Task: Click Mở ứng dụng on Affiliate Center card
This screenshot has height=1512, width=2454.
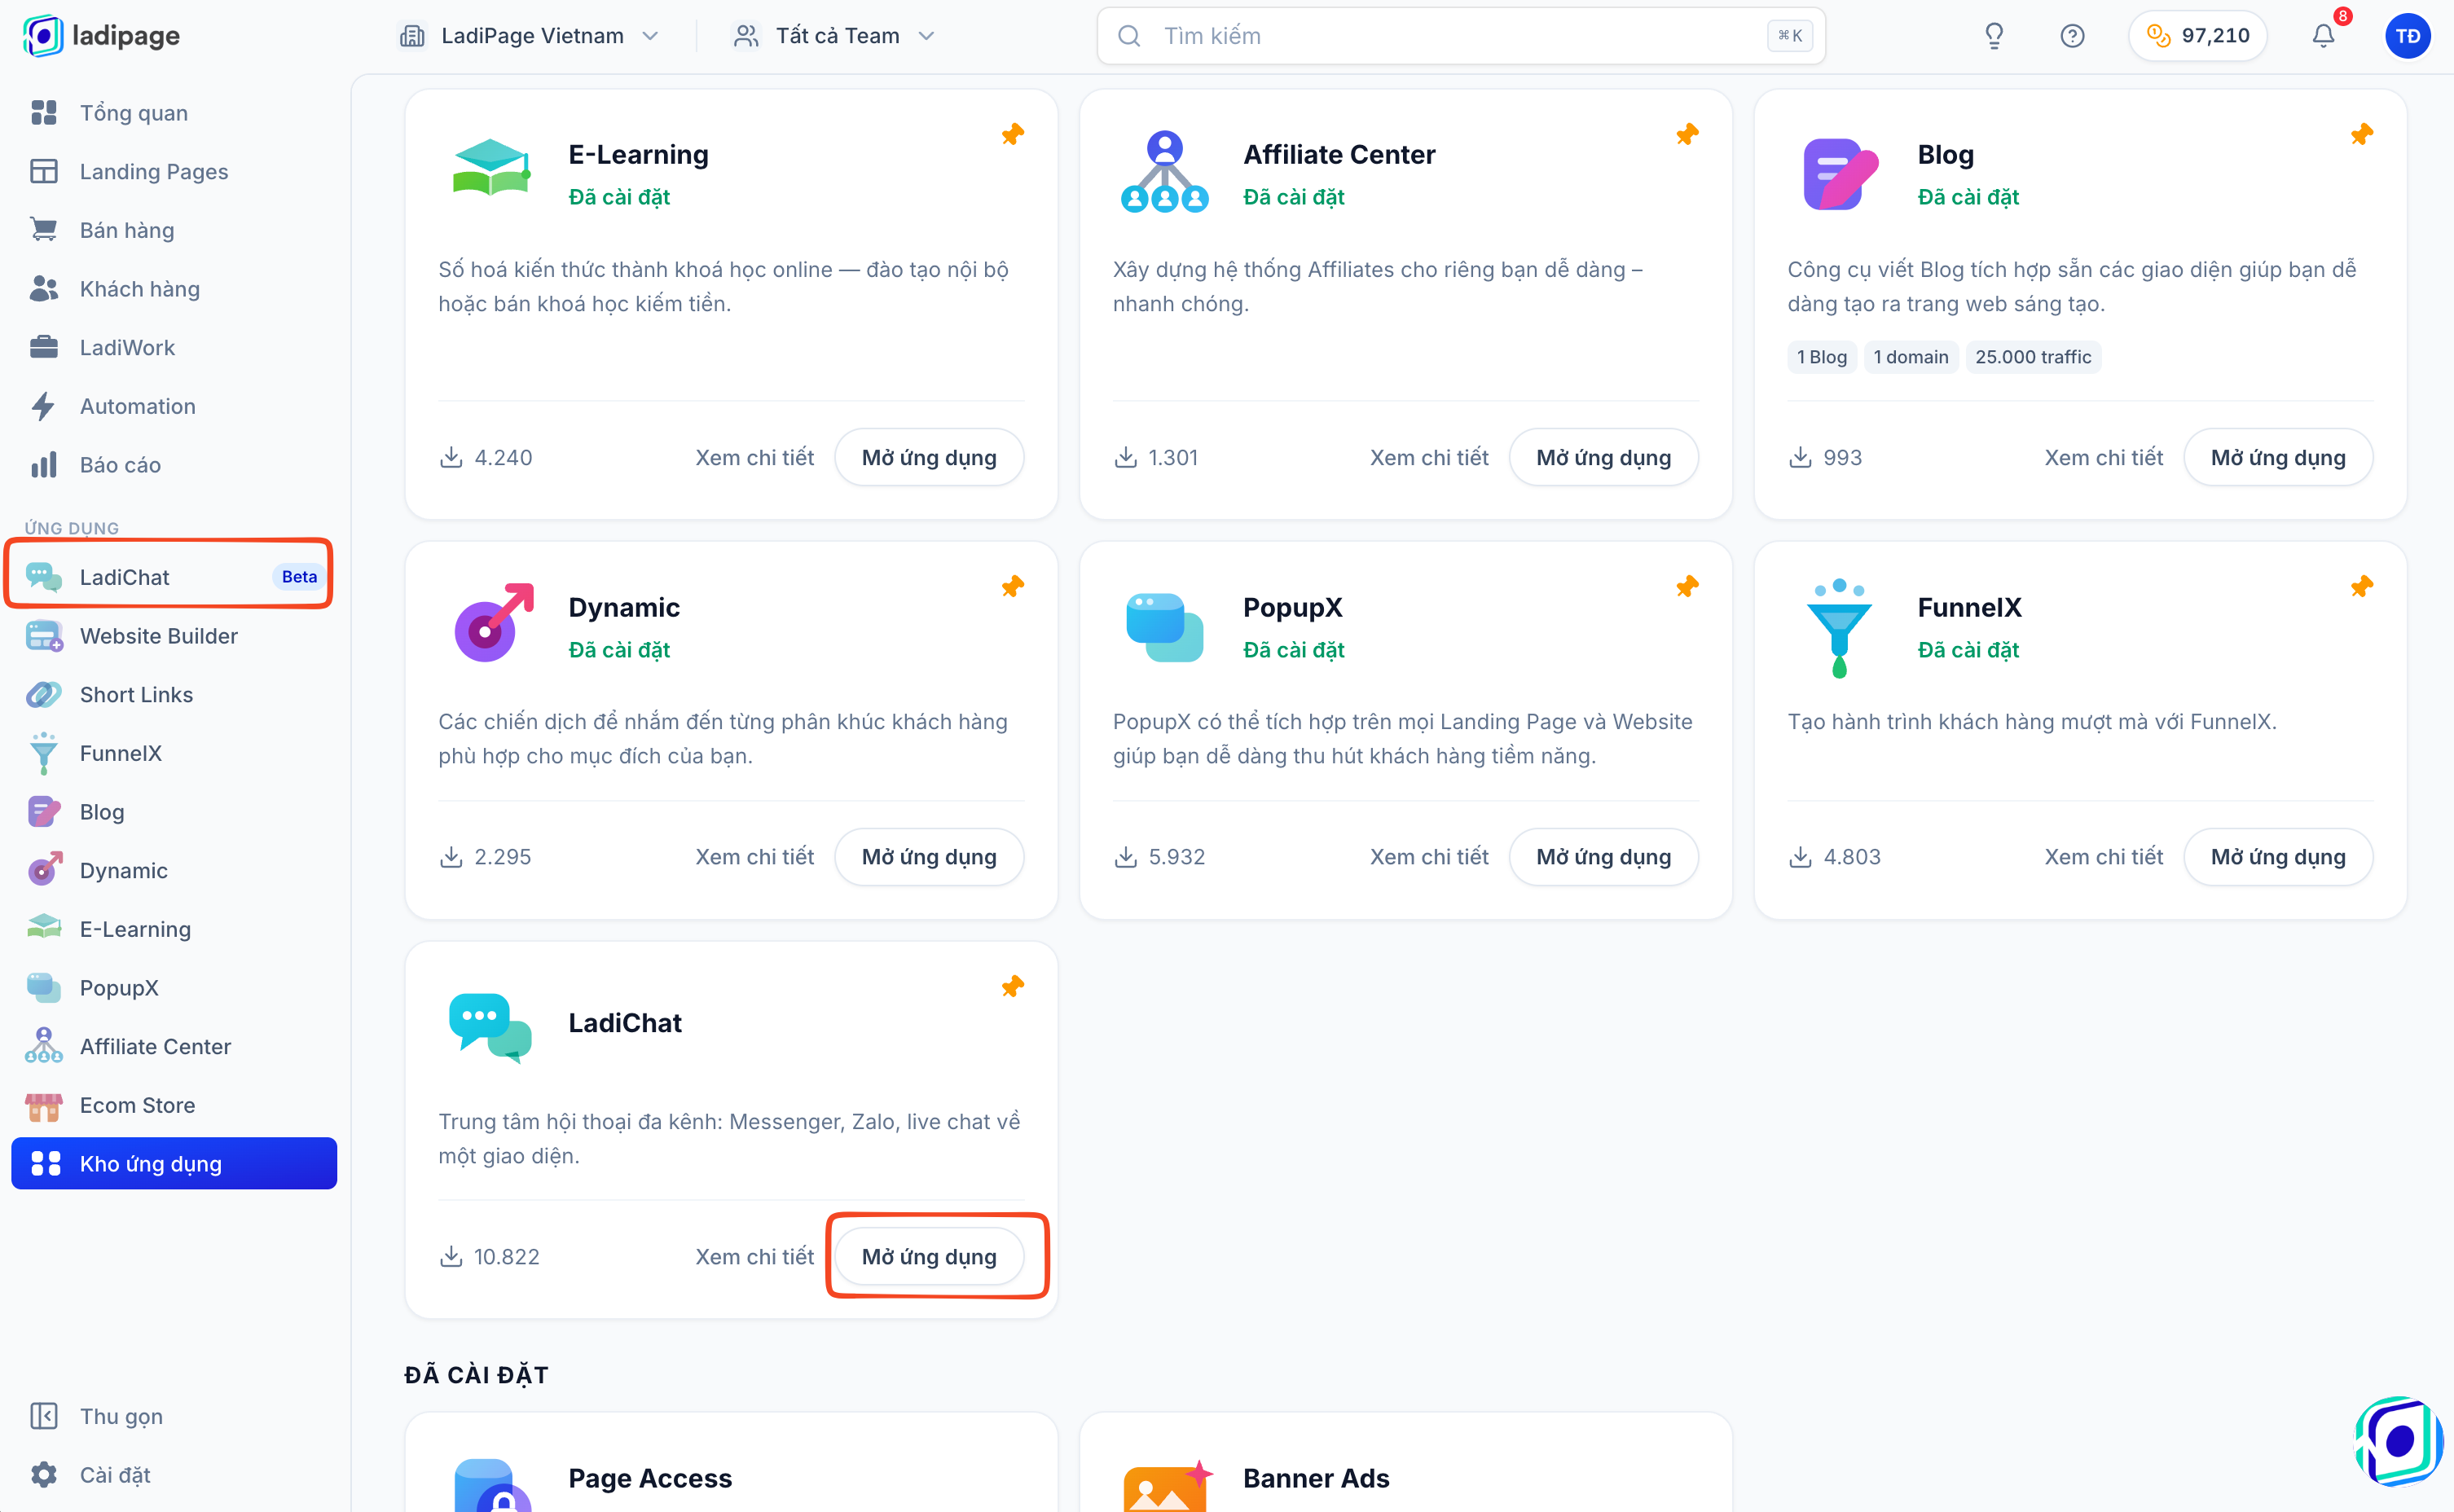Action: [1603, 457]
